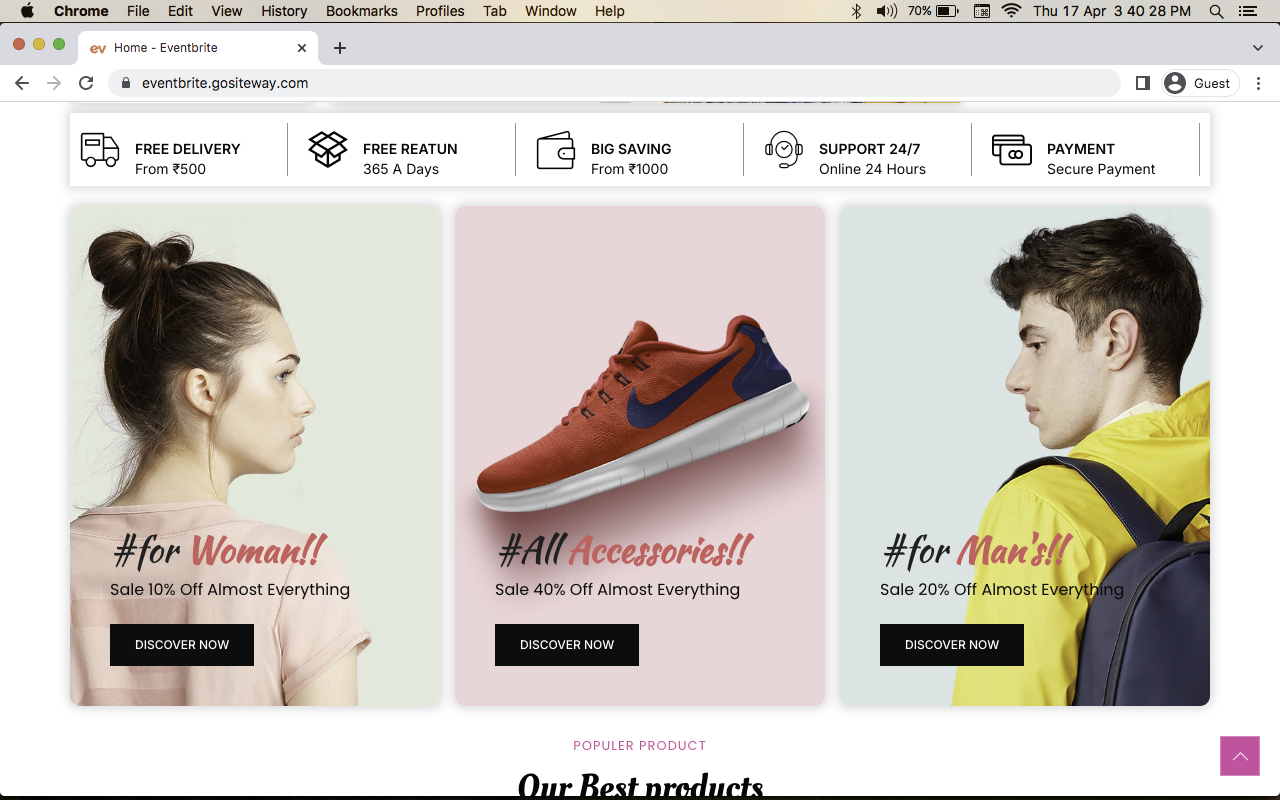Click the pink scroll-to-top arrow button
Screen dimensions: 1280x800
point(1240,756)
